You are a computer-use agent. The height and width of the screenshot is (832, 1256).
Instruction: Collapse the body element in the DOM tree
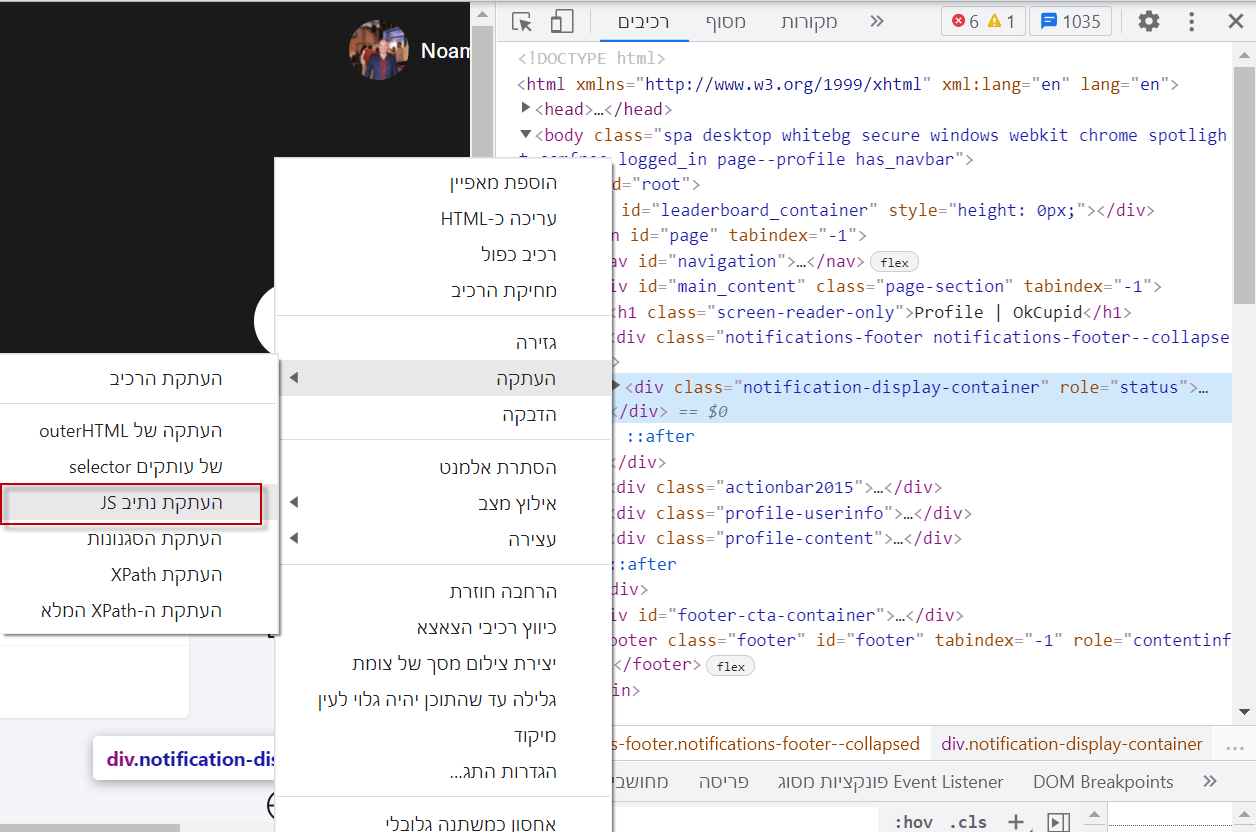[x=525, y=134]
